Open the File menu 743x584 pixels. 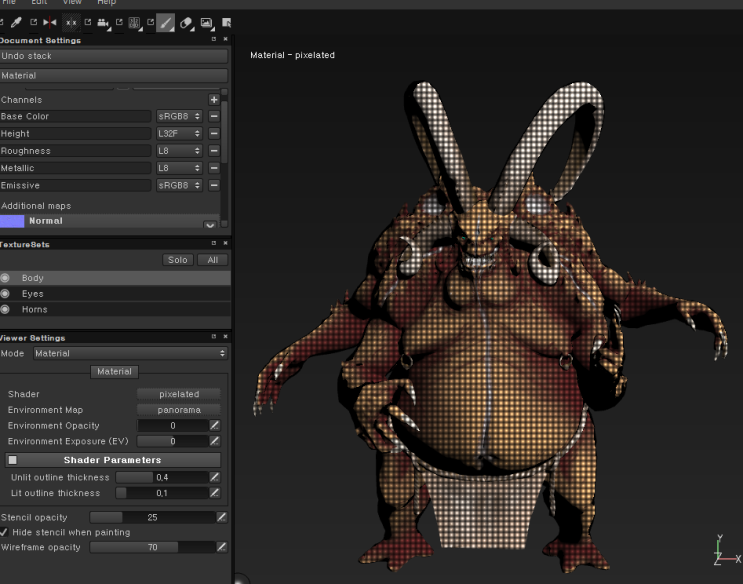click(x=9, y=2)
